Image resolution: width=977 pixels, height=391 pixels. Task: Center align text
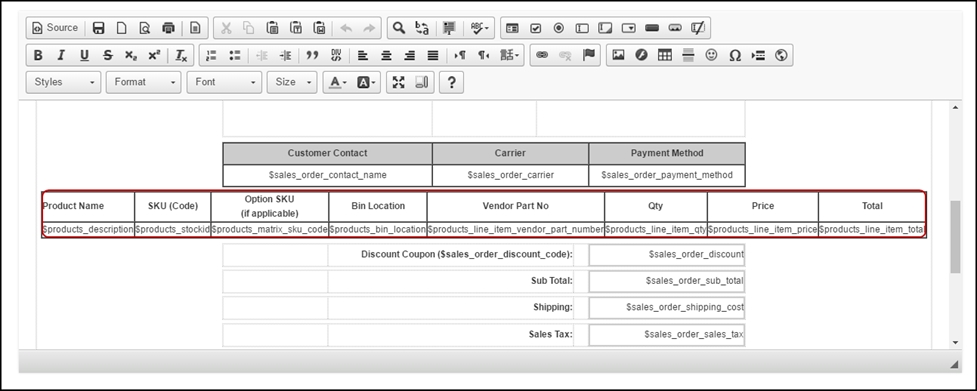pos(387,55)
